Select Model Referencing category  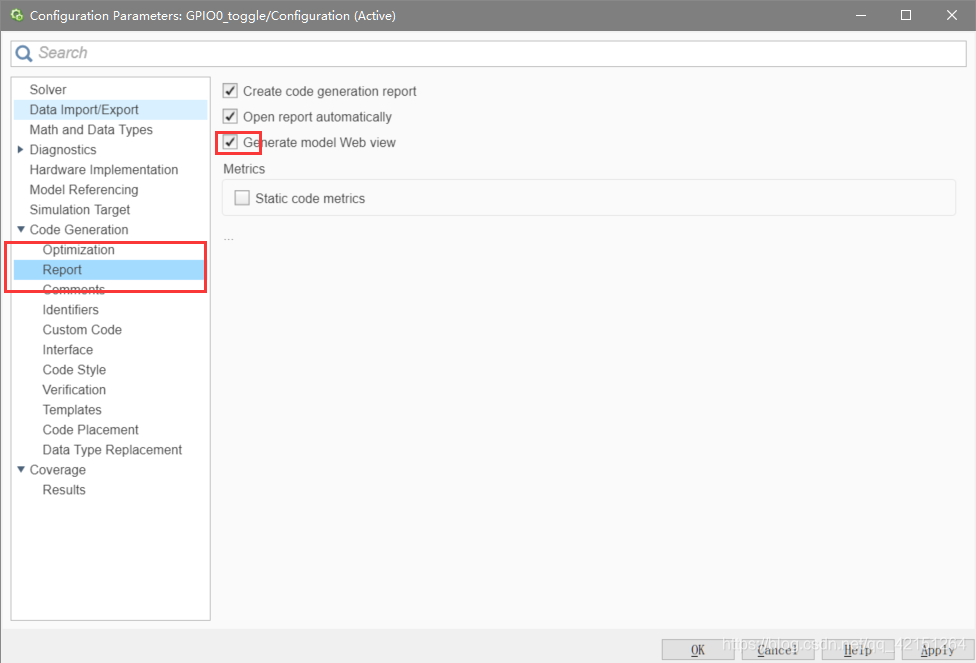coord(84,189)
